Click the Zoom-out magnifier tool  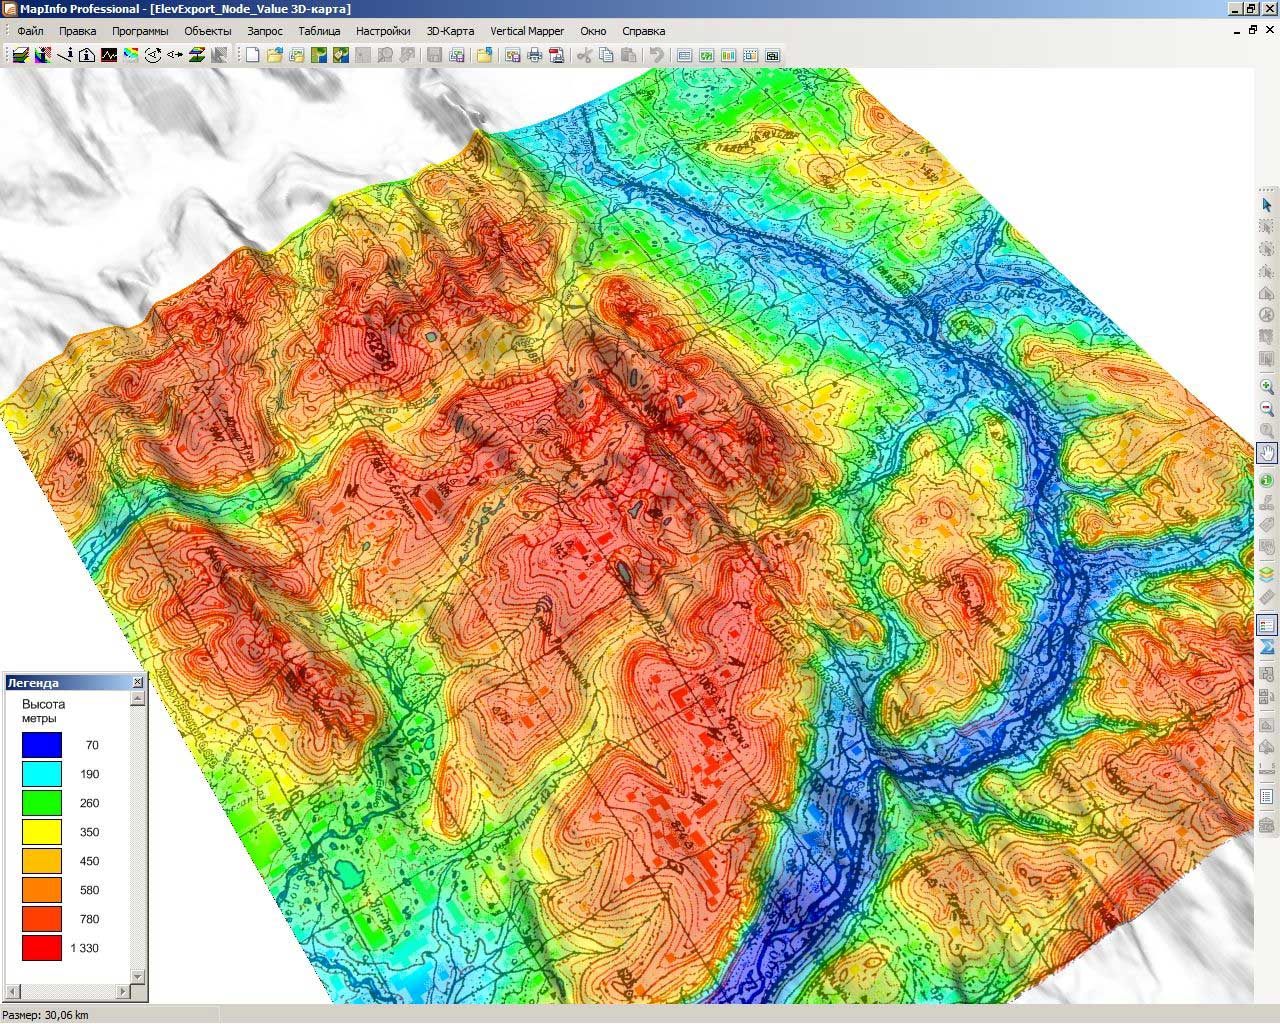1267,409
